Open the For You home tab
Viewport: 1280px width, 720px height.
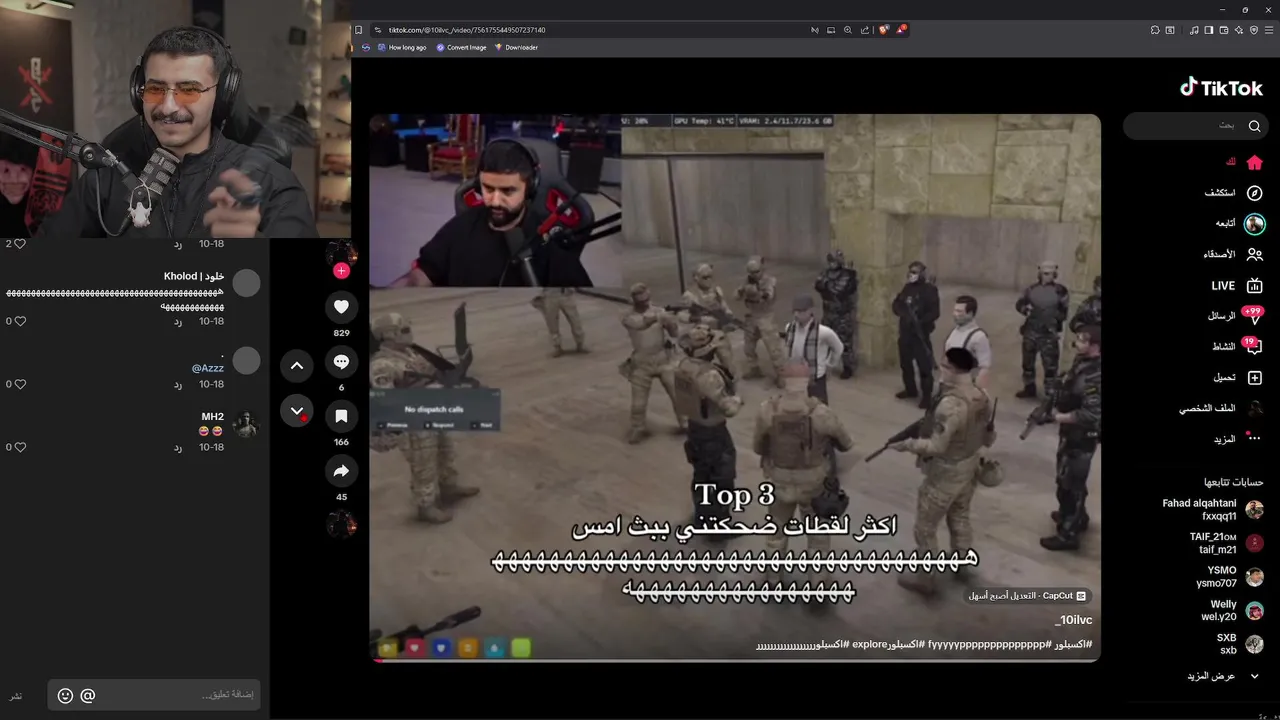tap(1245, 162)
